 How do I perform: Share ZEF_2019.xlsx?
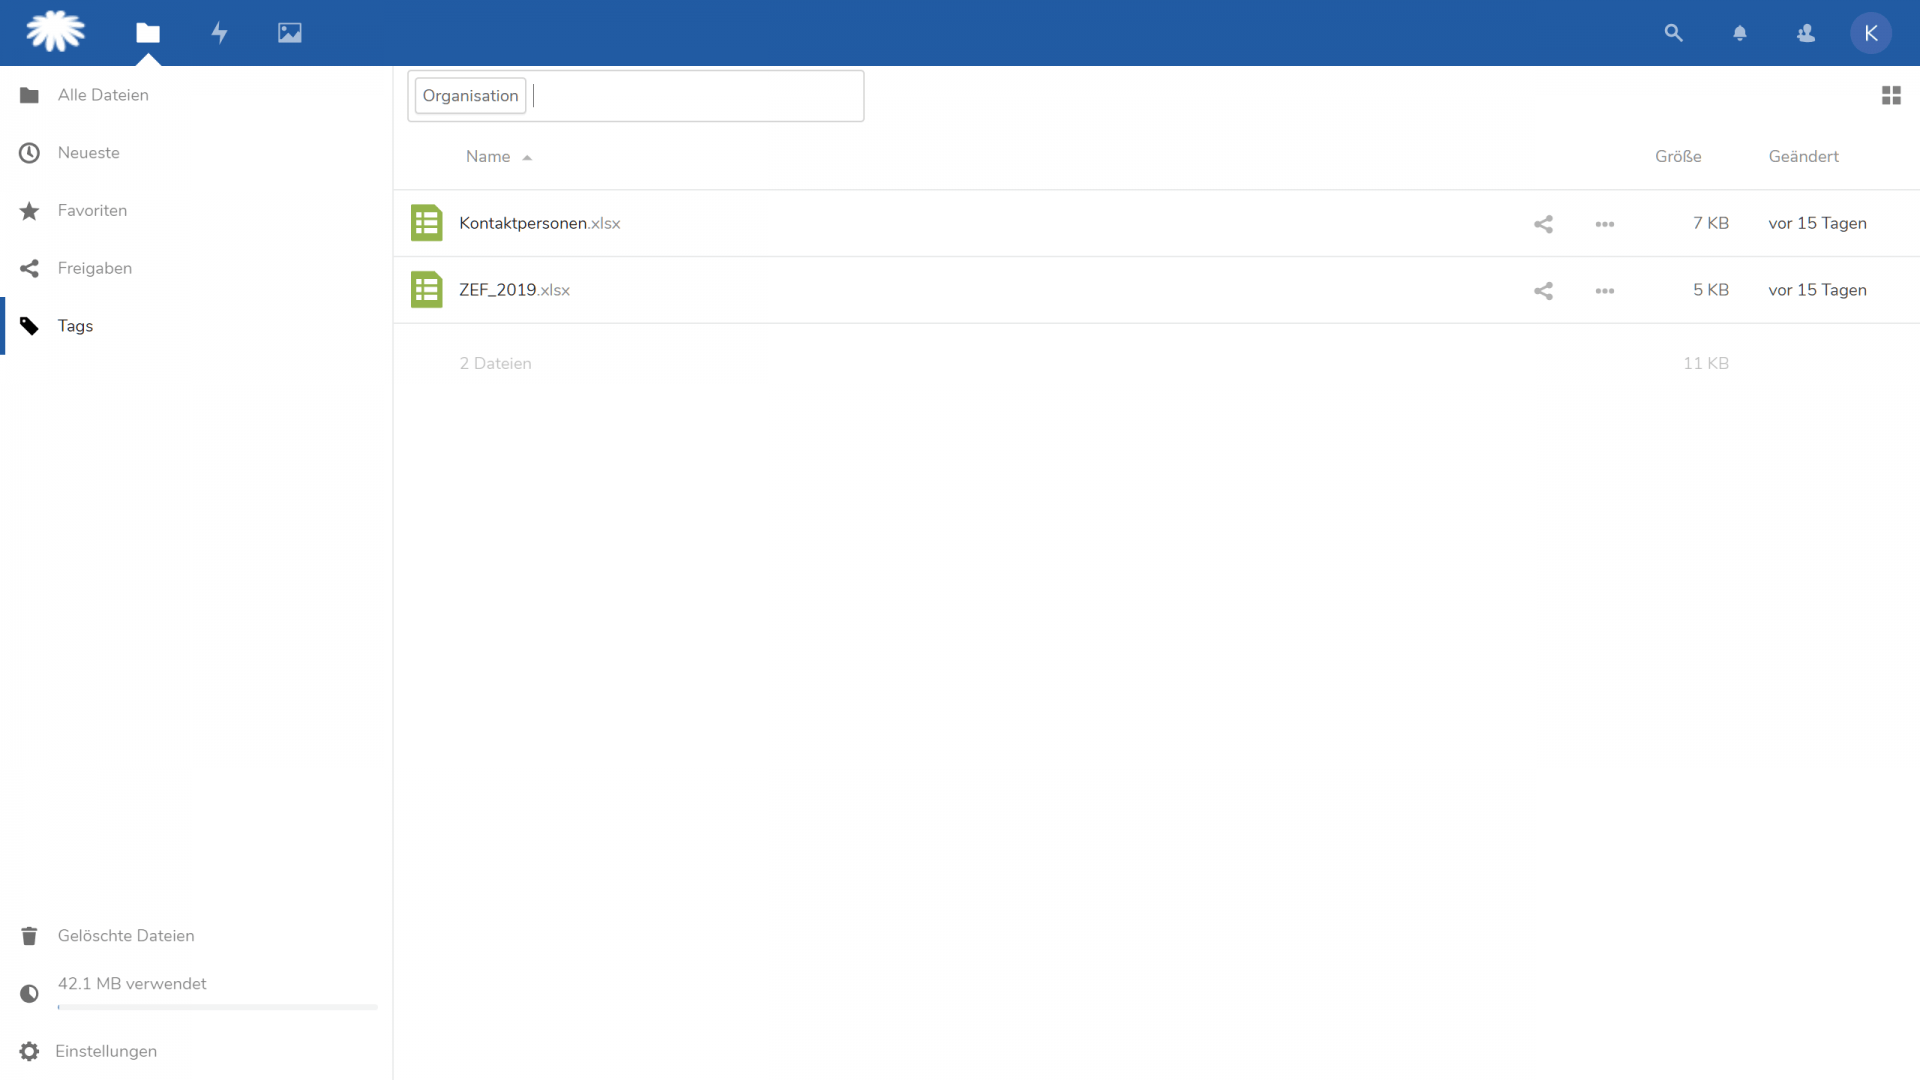pyautogui.click(x=1543, y=291)
